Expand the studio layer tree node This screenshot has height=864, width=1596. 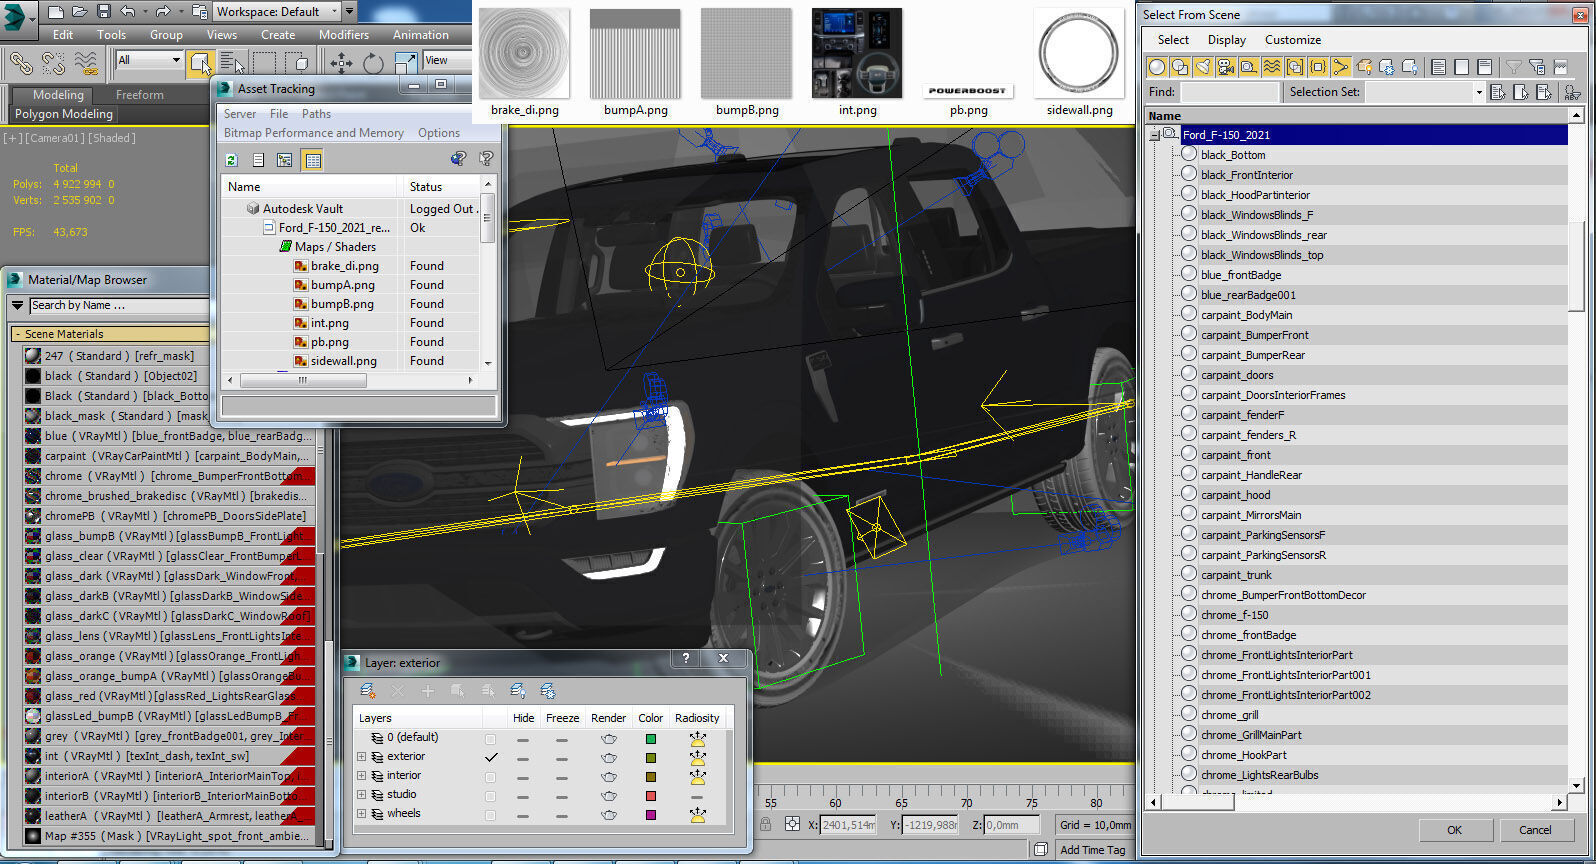[362, 795]
